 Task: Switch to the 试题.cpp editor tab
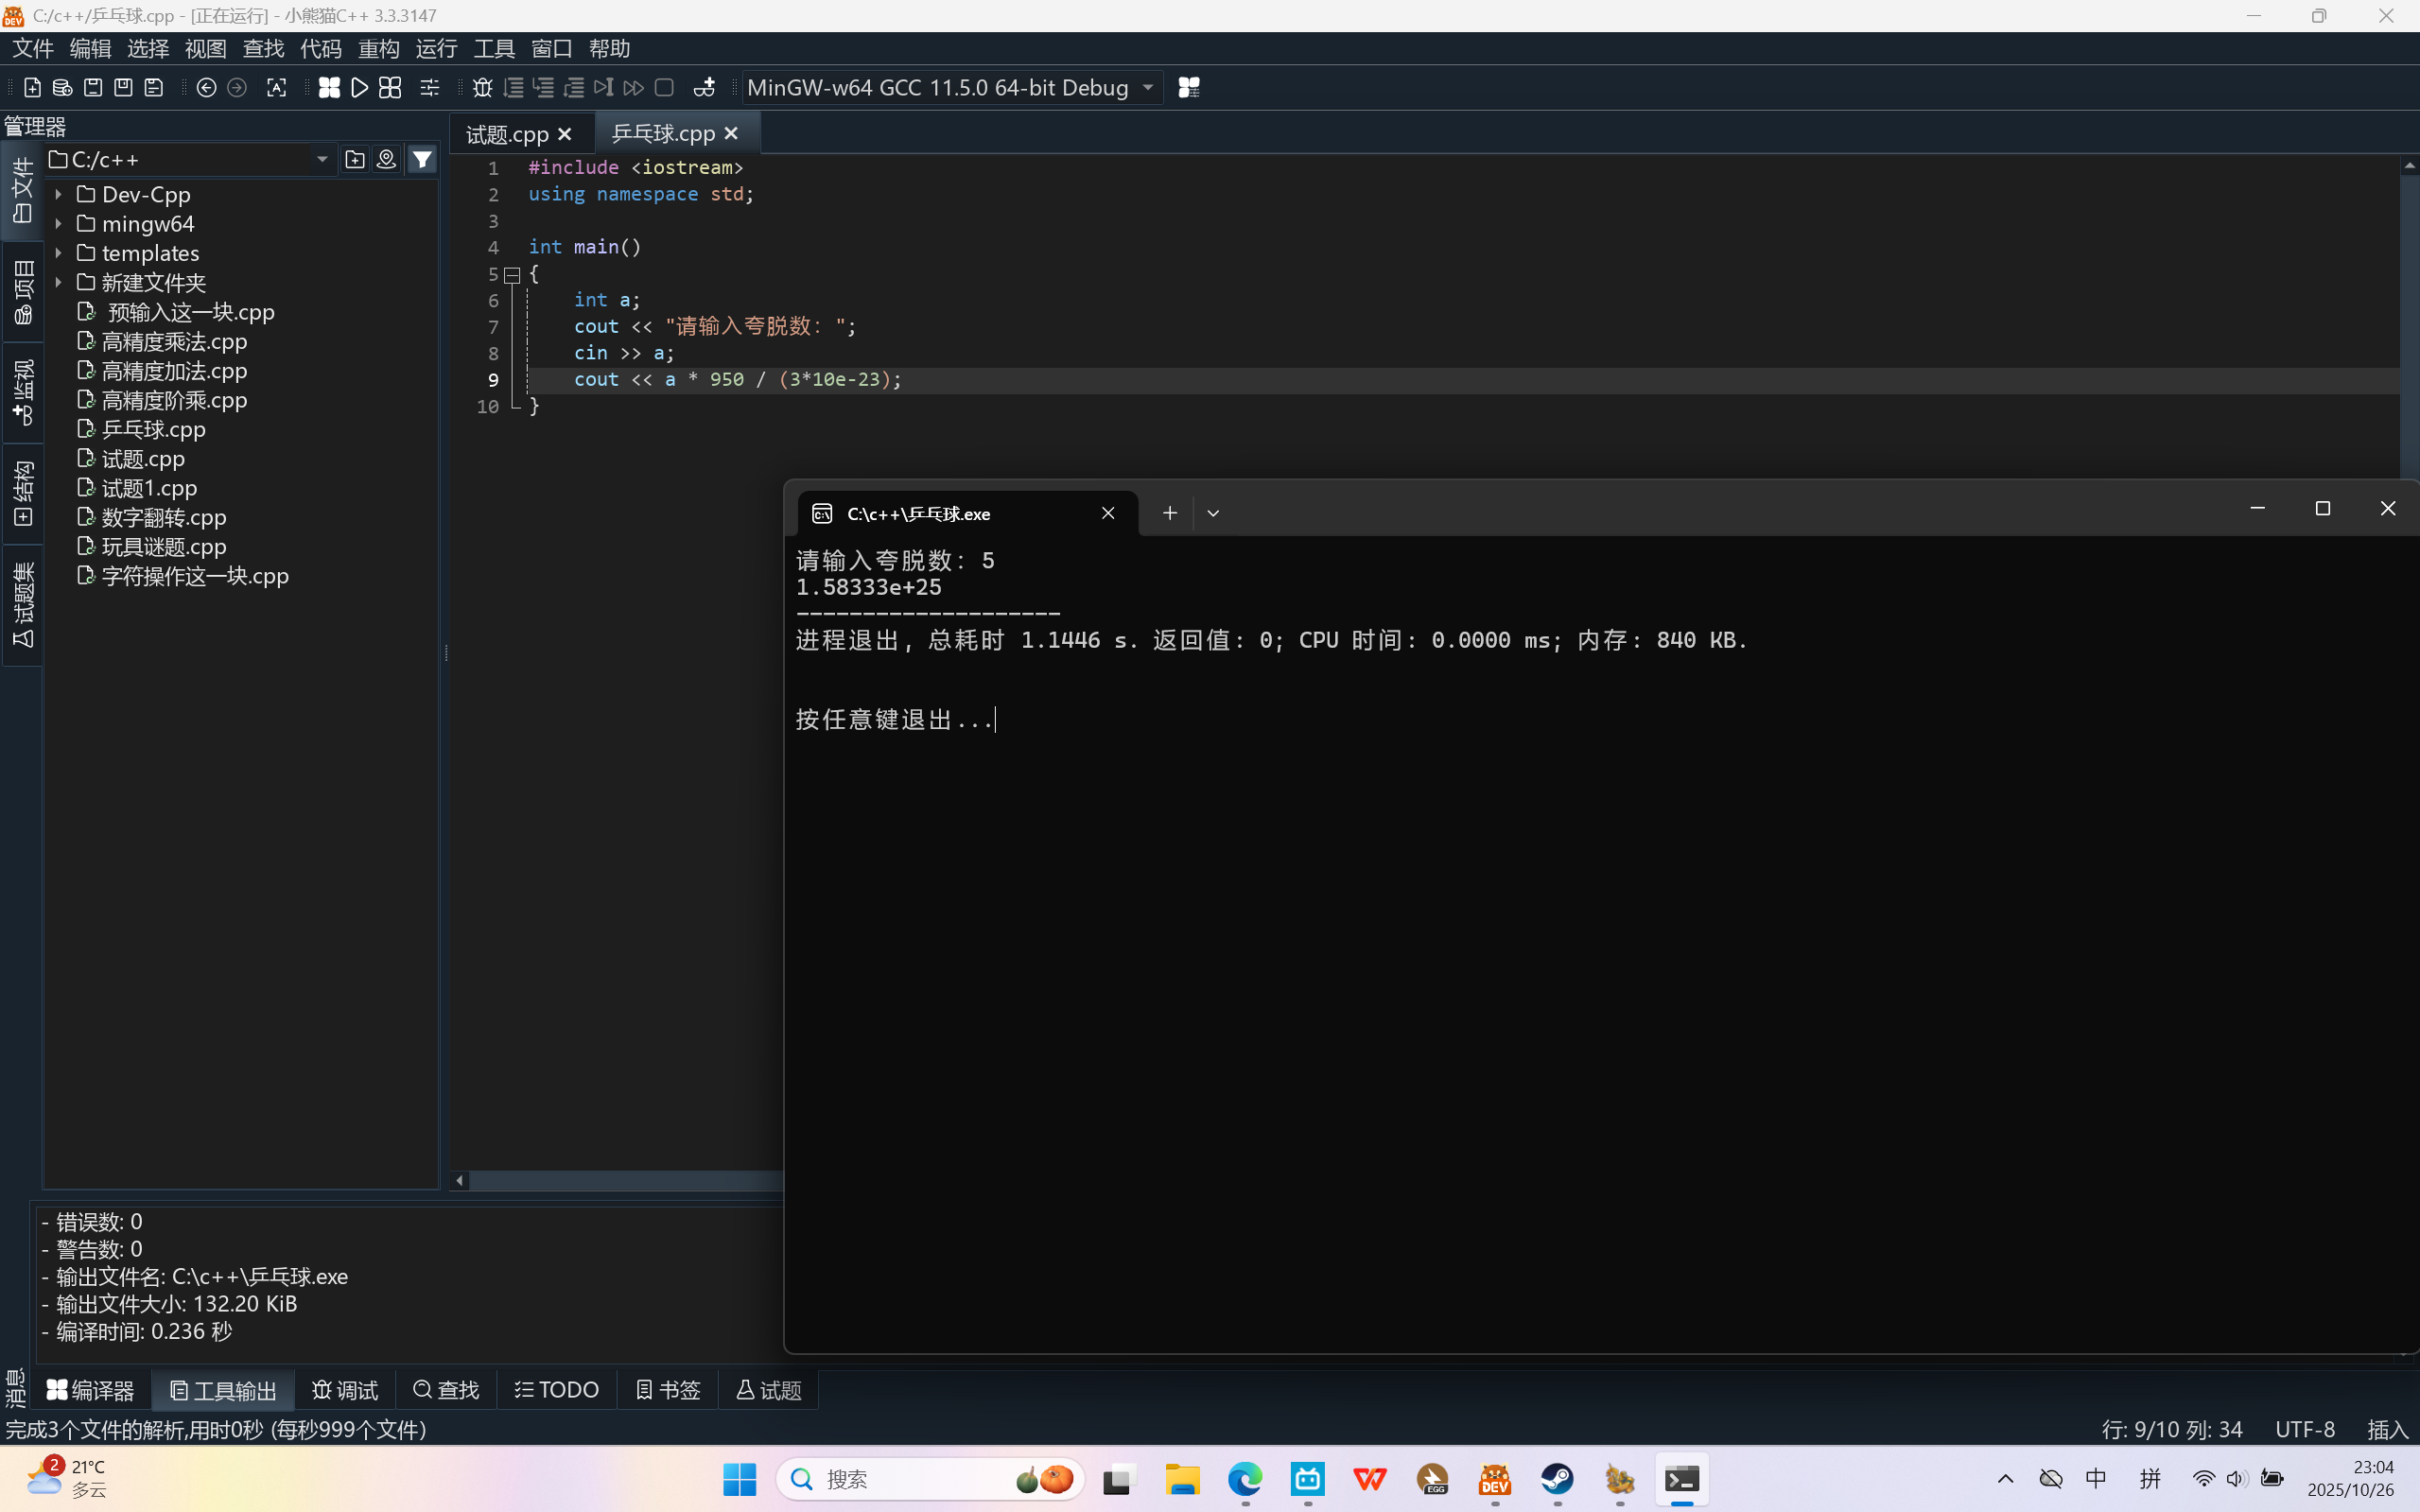507,134
